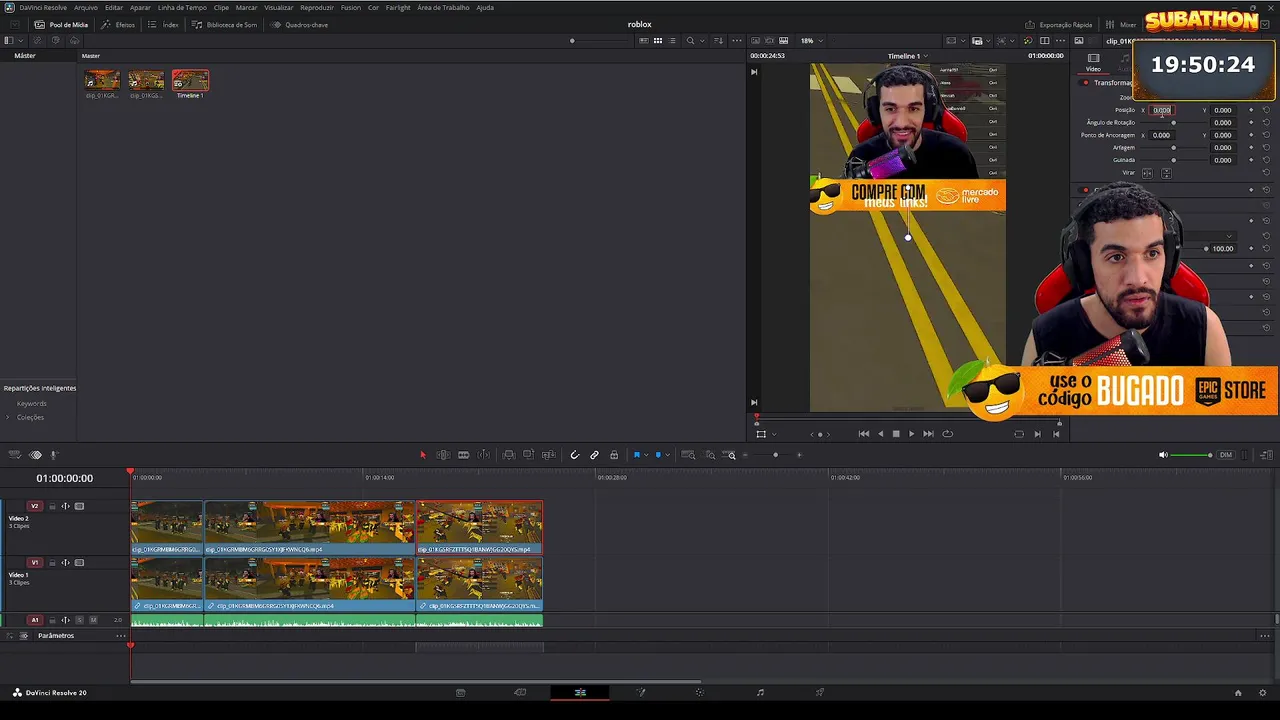The width and height of the screenshot is (1280, 720).
Task: Adjust the Ângulo de Rotação slider
Action: [x=1173, y=123]
